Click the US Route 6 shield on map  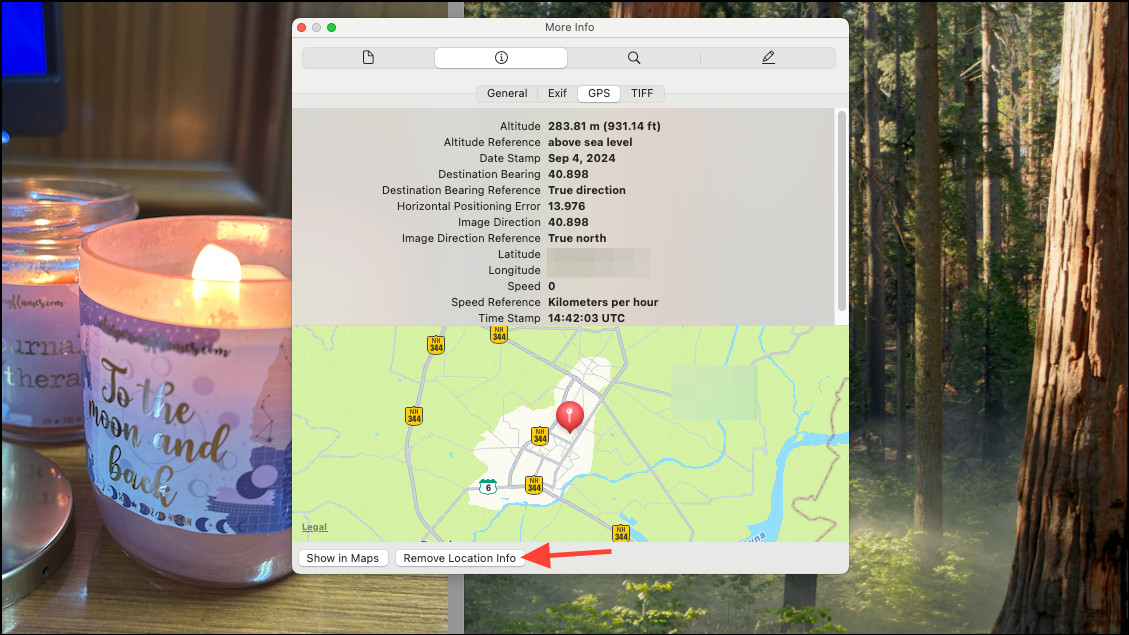click(487, 487)
